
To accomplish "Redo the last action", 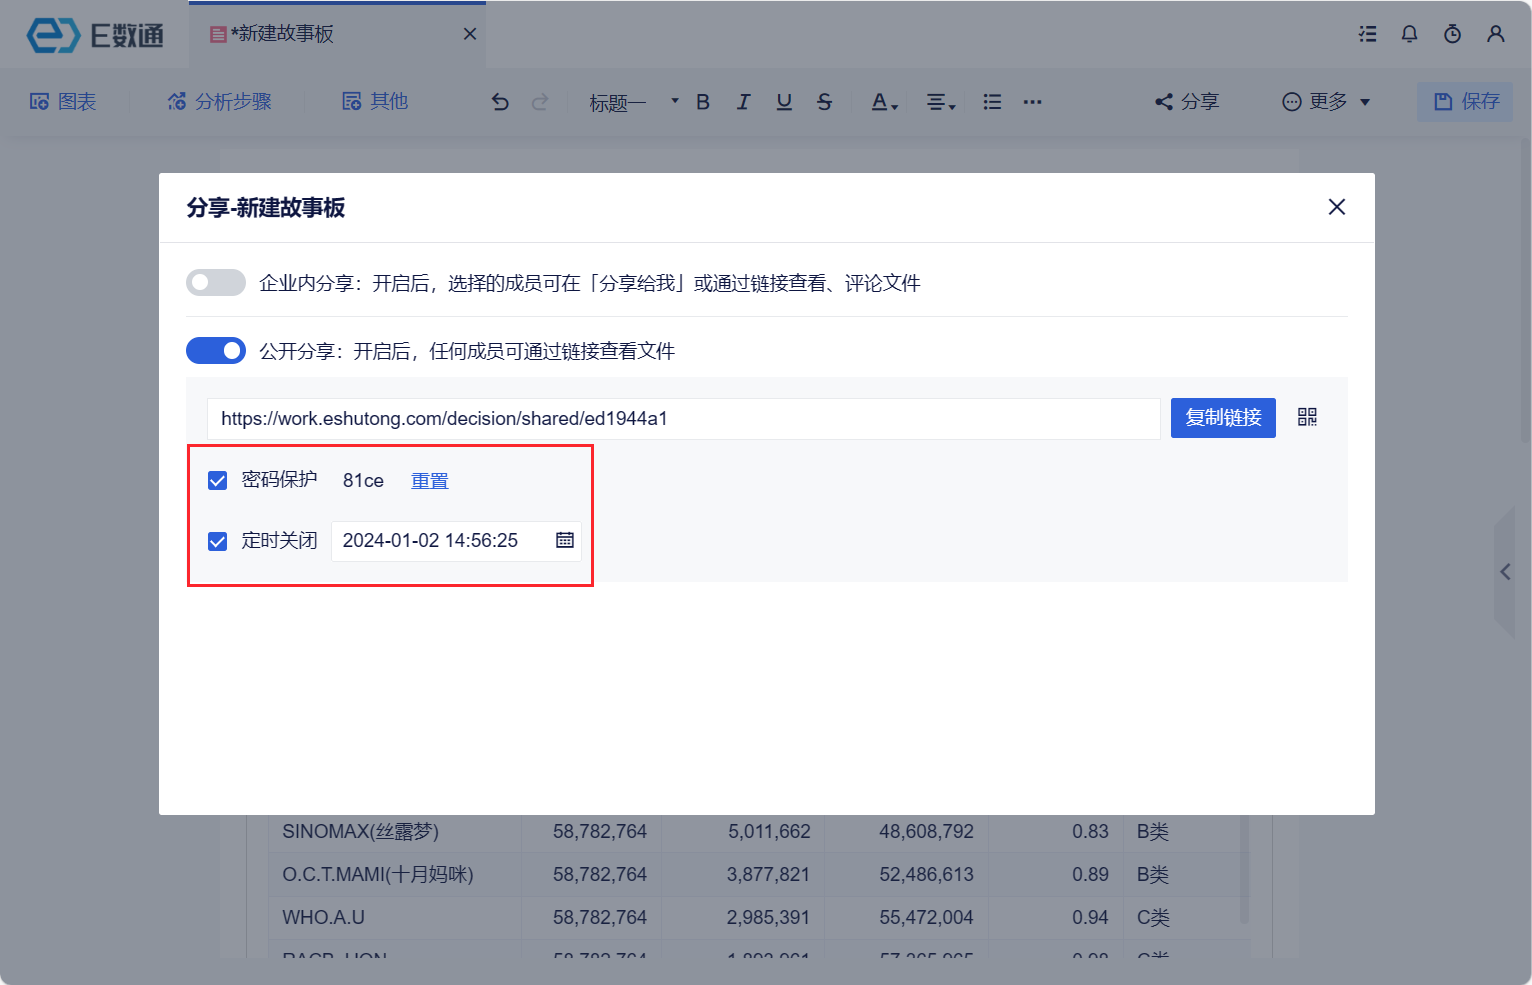I will [540, 102].
